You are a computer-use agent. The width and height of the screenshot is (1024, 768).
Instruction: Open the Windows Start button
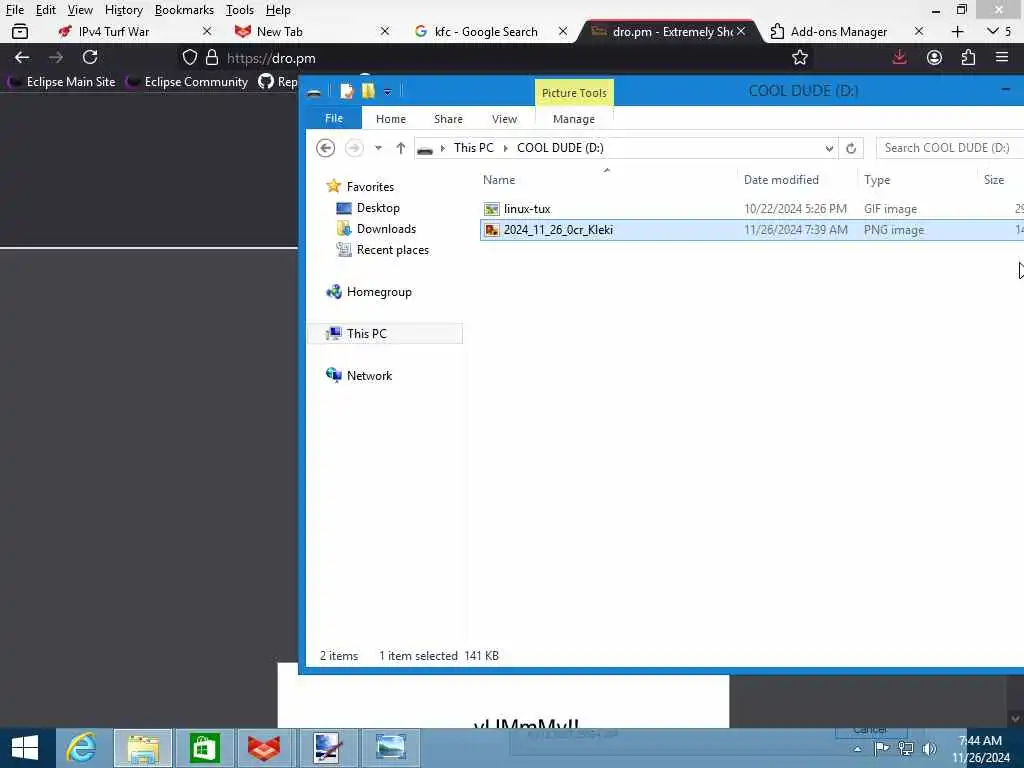[25, 748]
